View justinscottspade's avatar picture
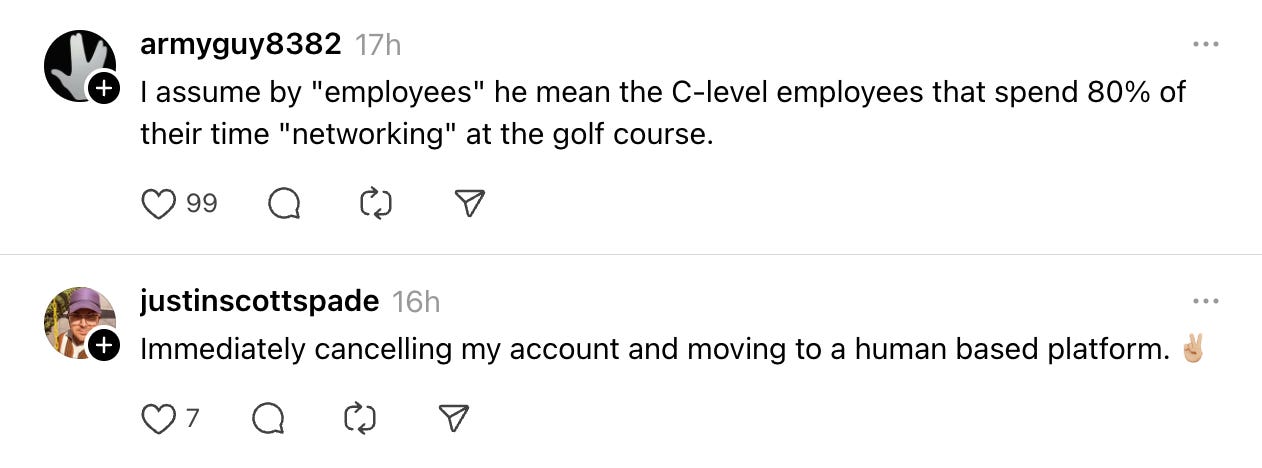Viewport: 1262px width, 468px height. [76, 320]
